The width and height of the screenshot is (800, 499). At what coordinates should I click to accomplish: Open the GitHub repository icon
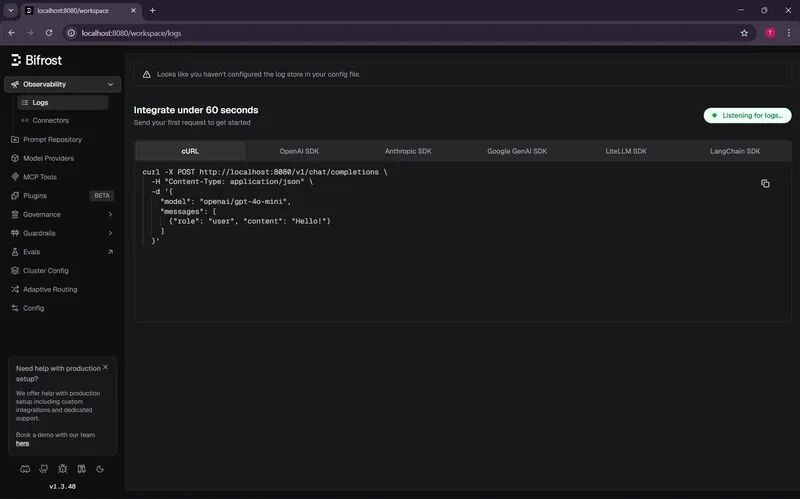coord(43,468)
